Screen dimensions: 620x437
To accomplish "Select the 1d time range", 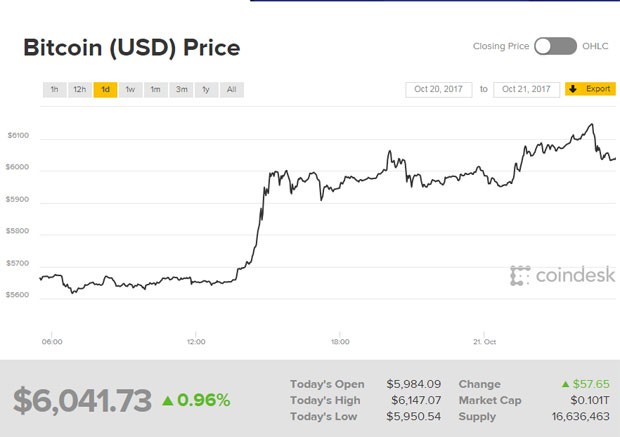I will coord(105,90).
